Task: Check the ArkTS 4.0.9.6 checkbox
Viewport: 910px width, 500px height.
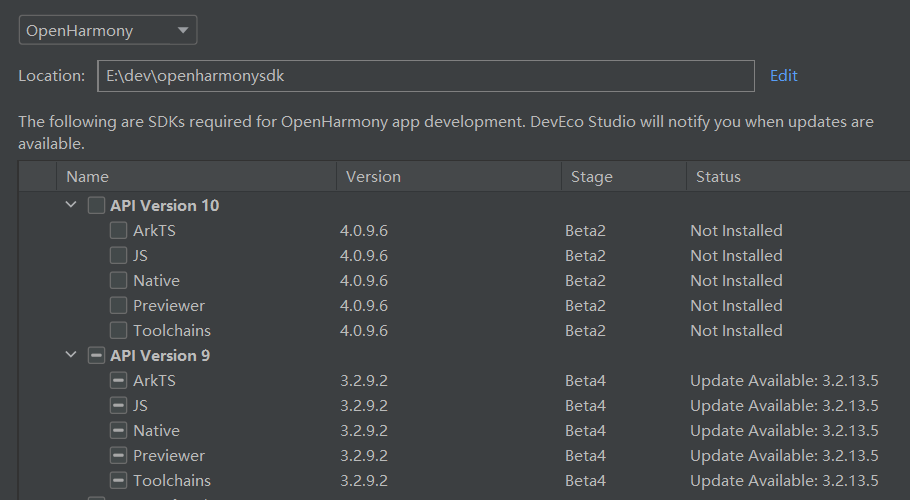Action: 118,230
